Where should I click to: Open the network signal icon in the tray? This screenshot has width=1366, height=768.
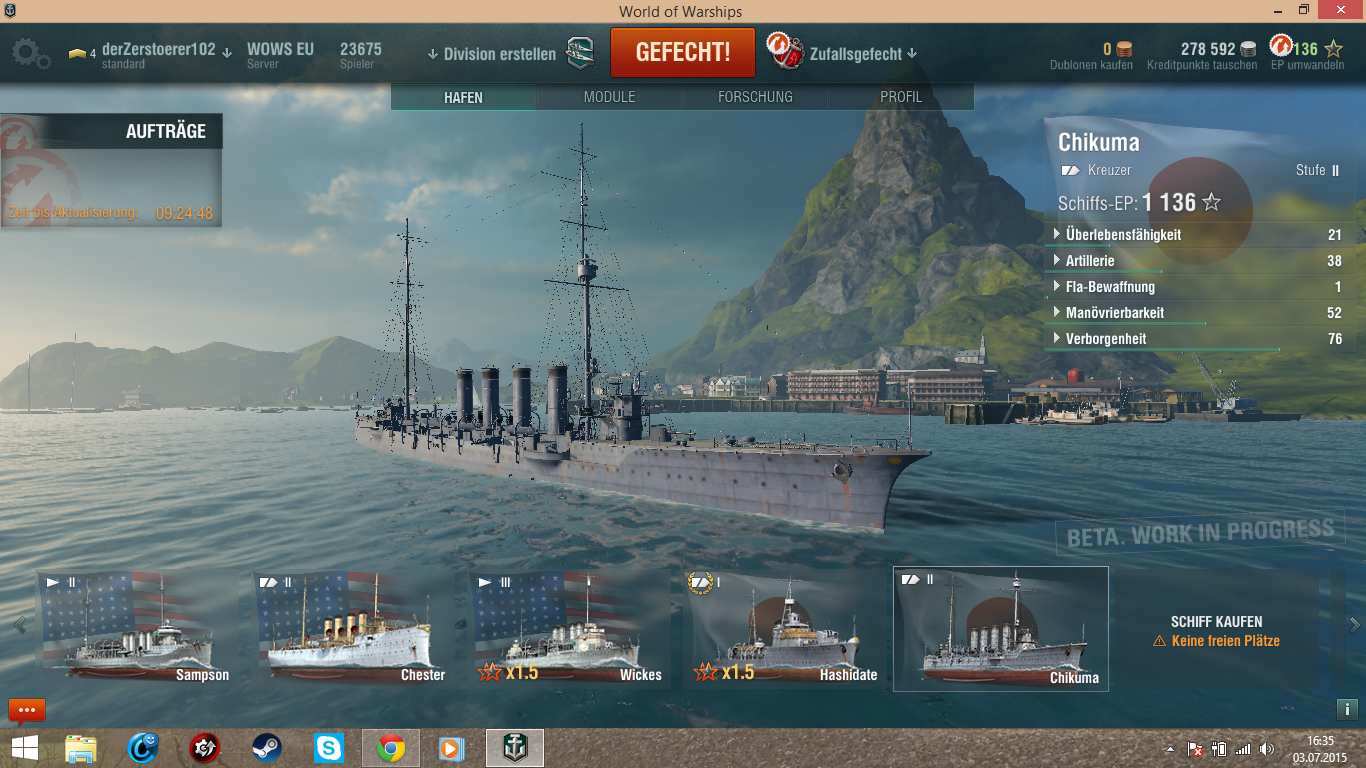(1242, 749)
